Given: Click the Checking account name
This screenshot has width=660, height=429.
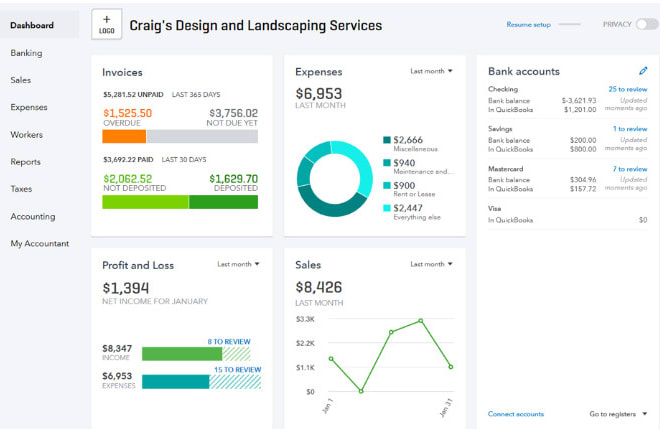Looking at the screenshot, I should click(503, 89).
